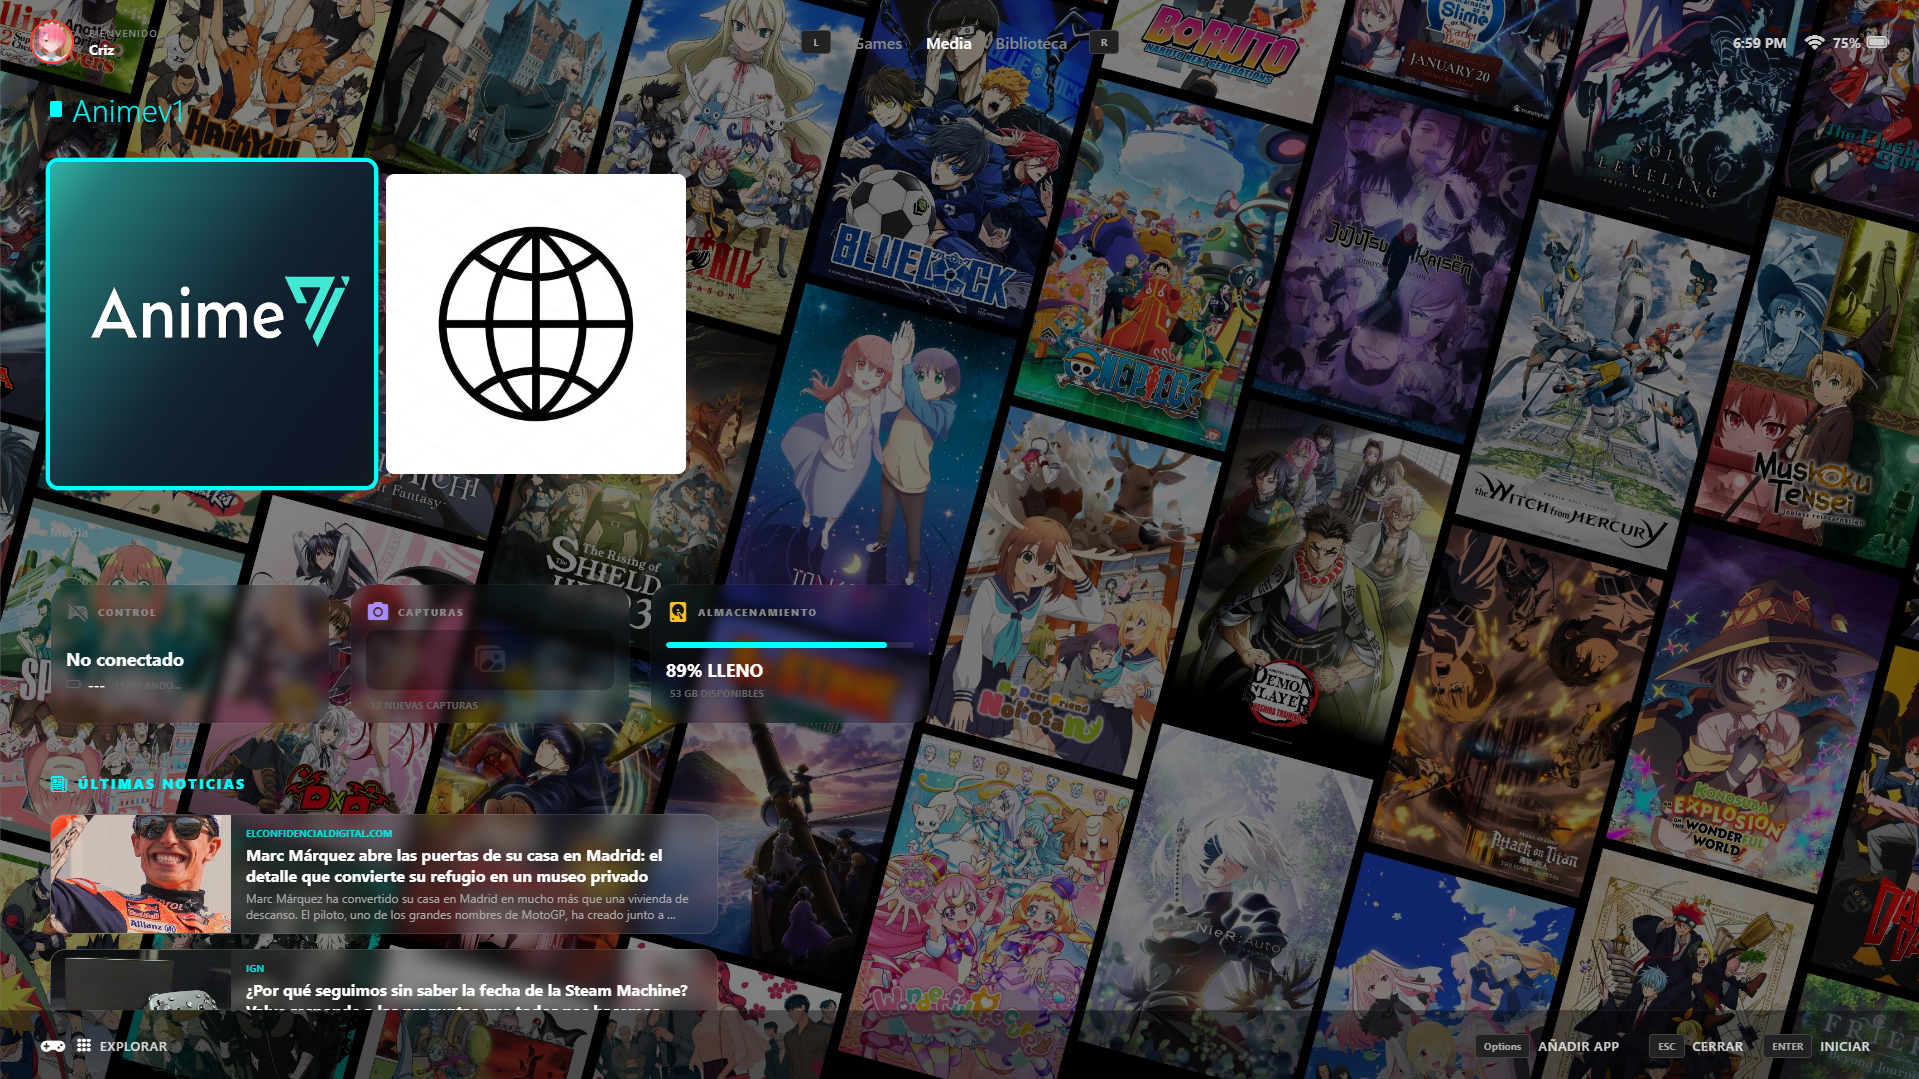Click the R shoulder button indicator
1919x1079 pixels.
tap(1104, 43)
